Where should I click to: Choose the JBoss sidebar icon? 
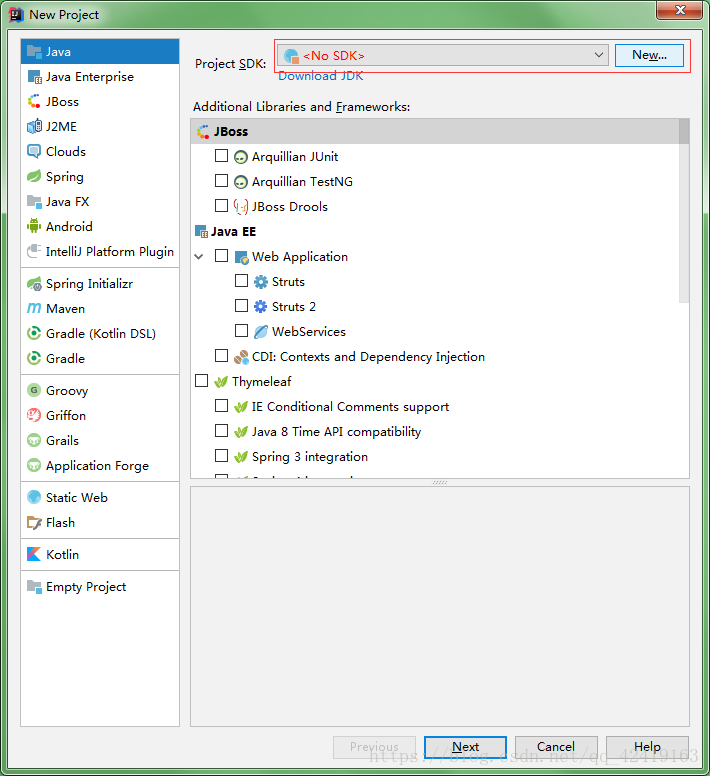(34, 101)
